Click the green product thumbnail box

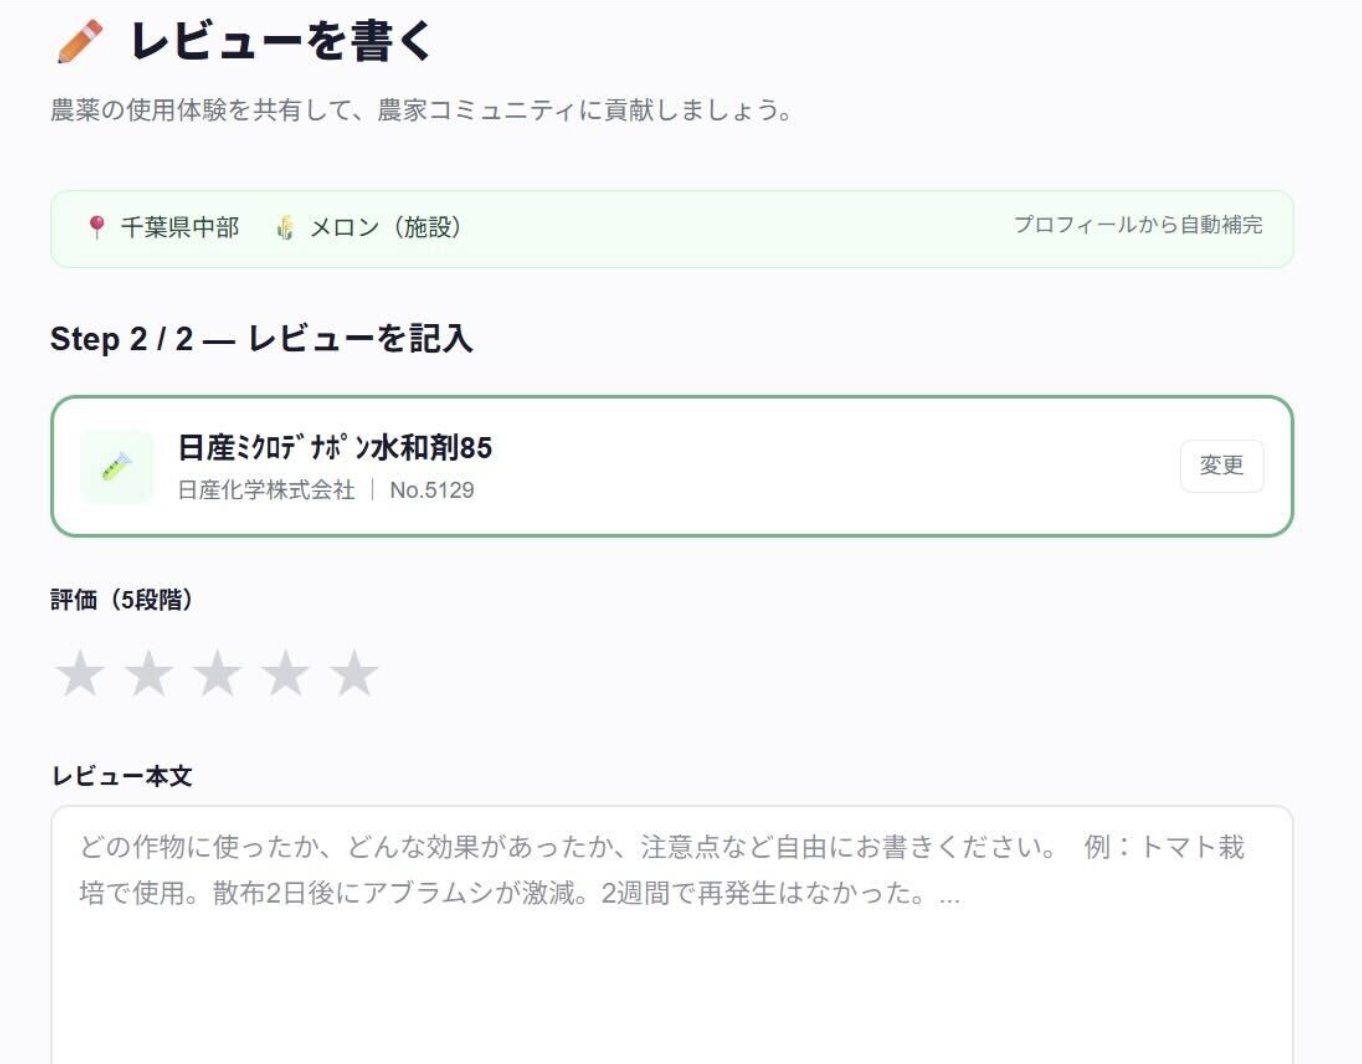click(x=117, y=465)
